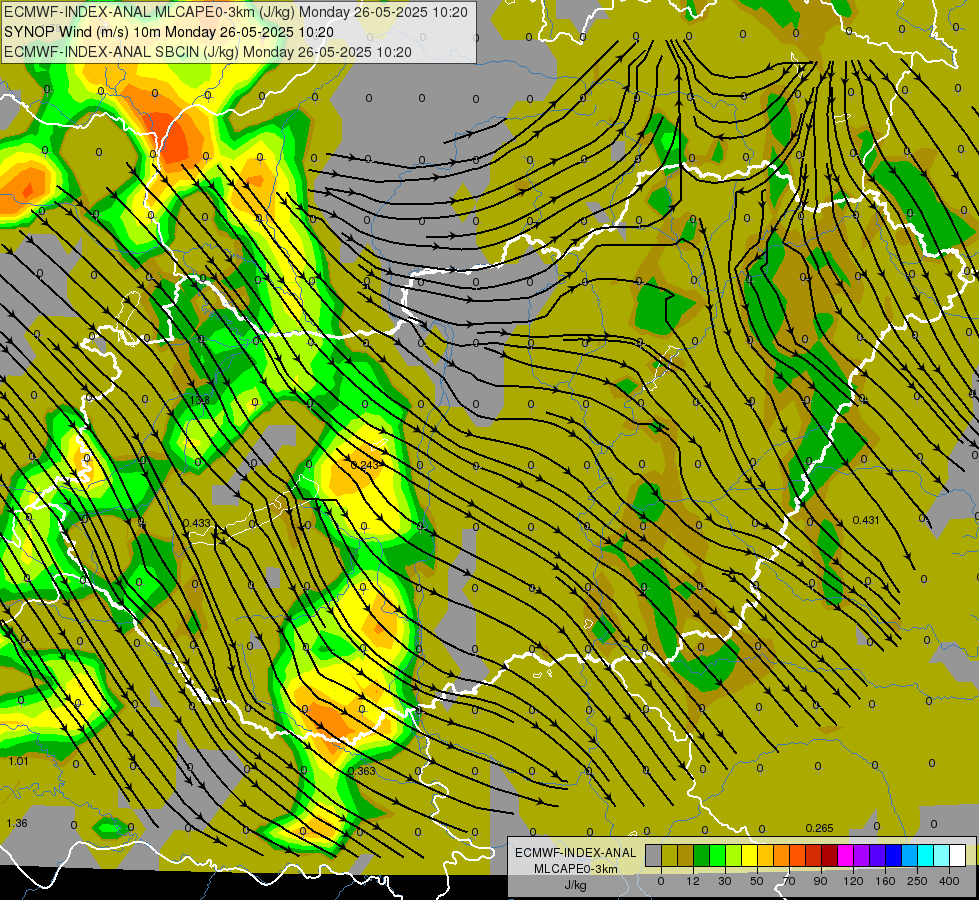
Task: Select the map value 1.36
Action: click(17, 823)
